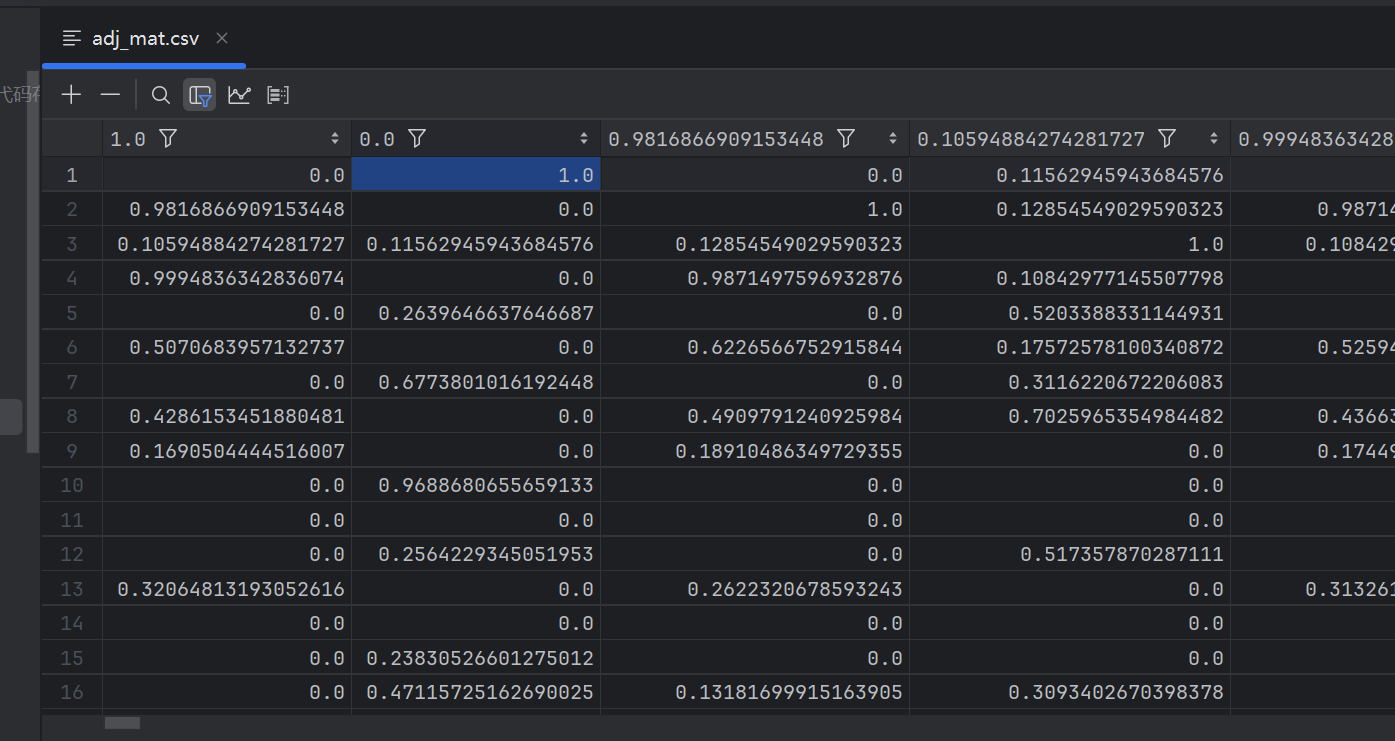The width and height of the screenshot is (1395, 741).
Task: Click the horizontal scrollbar thumb below table
Action: [x=123, y=723]
